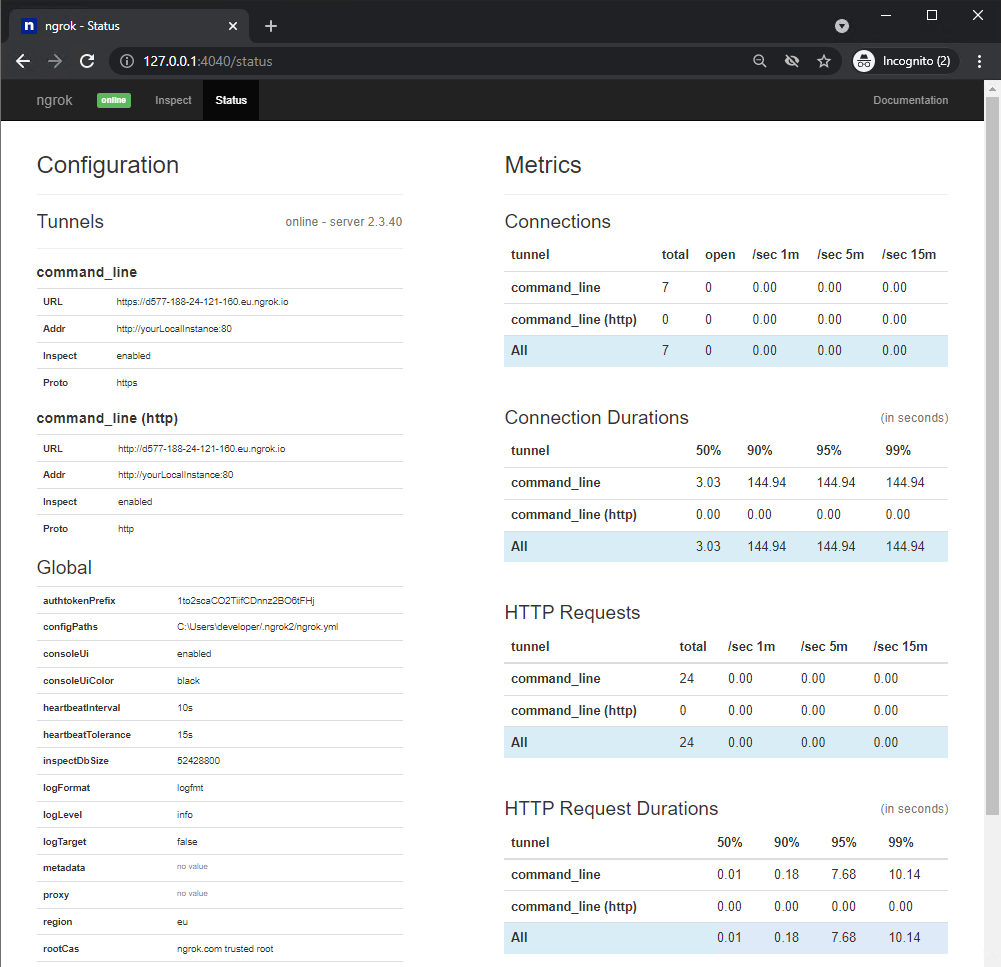
Task: Maximize the browser window
Action: (932, 15)
